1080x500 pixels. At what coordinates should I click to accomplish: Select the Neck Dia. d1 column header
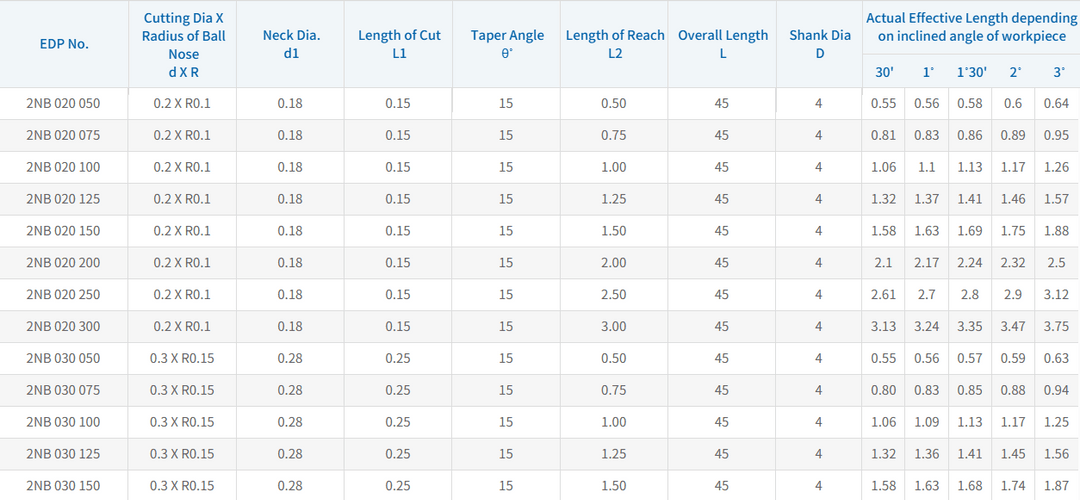coord(291,44)
